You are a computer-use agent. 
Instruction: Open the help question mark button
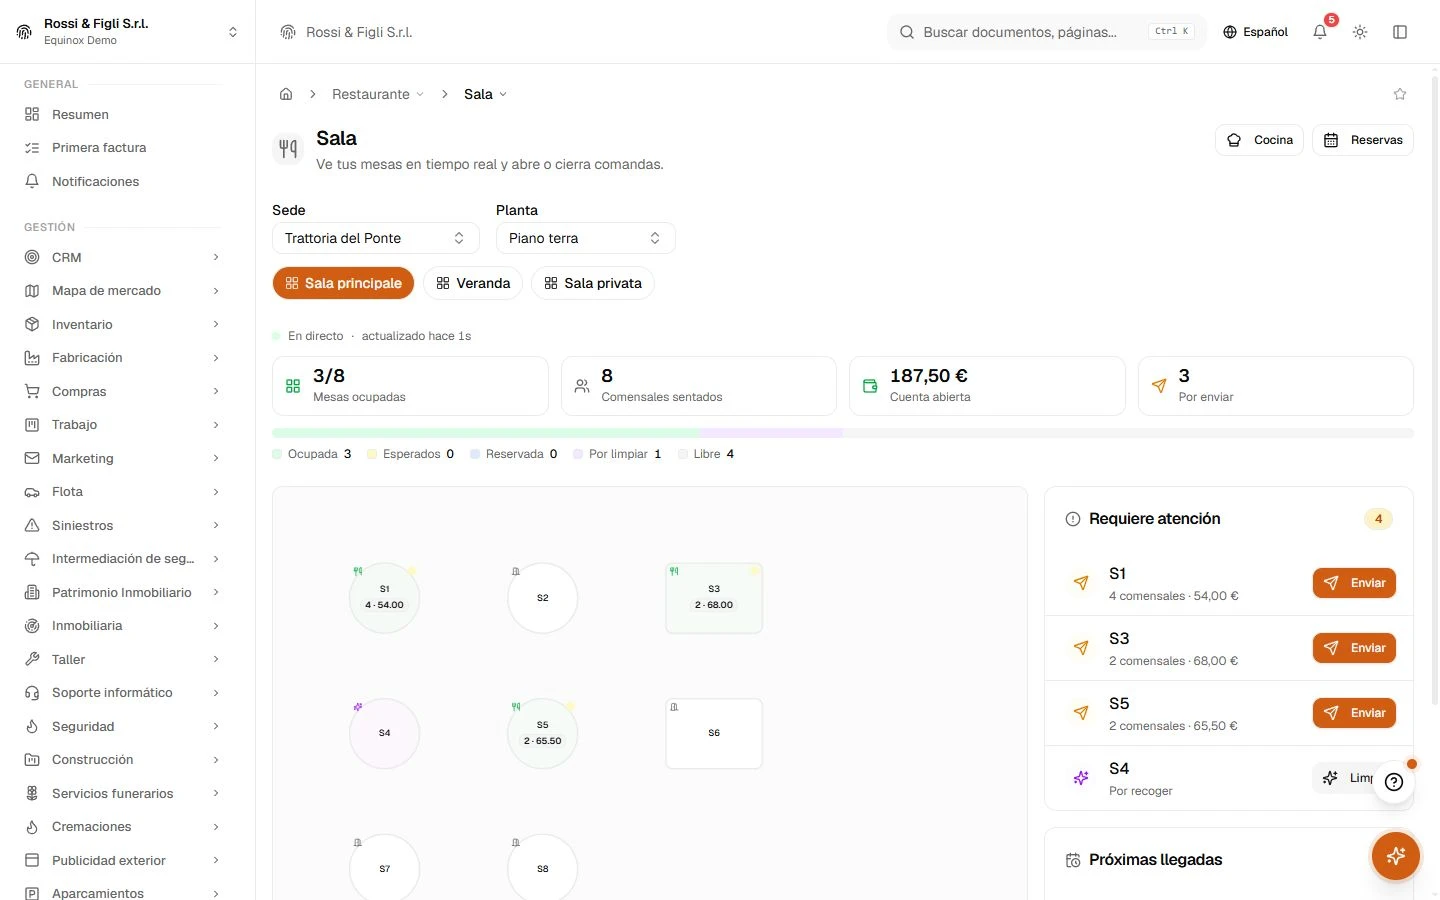pyautogui.click(x=1394, y=782)
